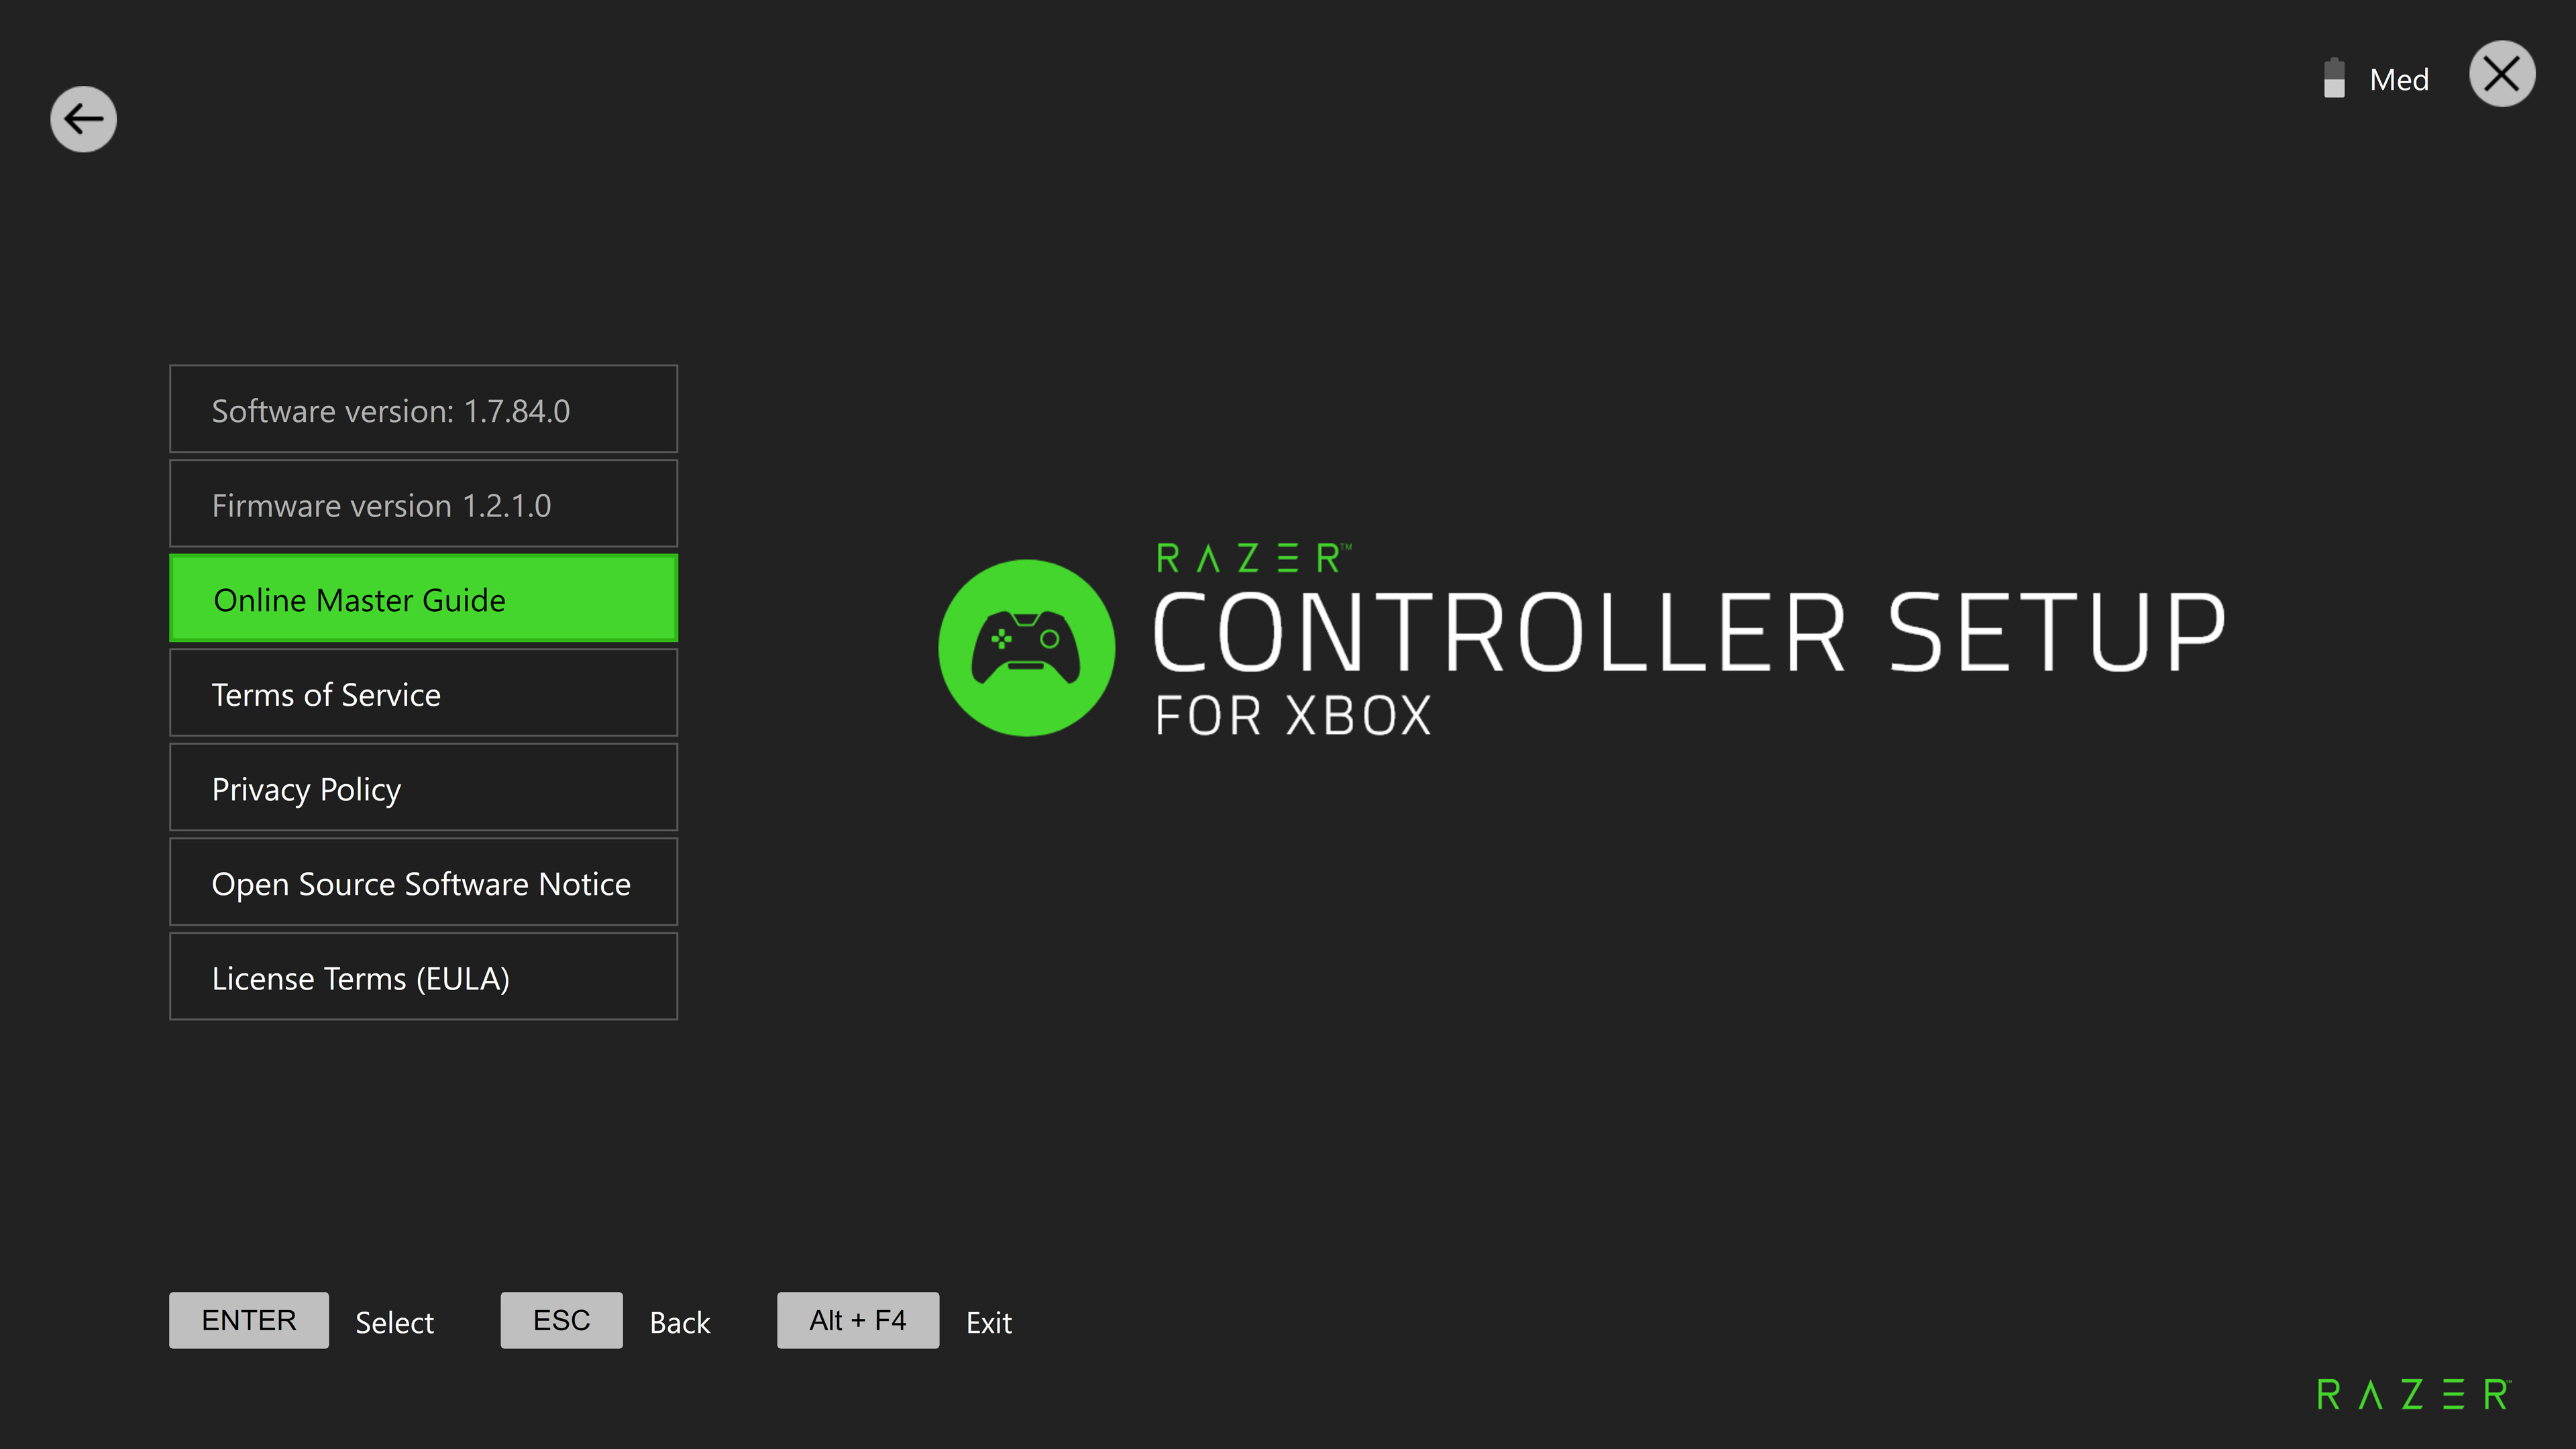
Task: Click the Firmware version 1.2.1.0 entry
Action: [x=423, y=504]
